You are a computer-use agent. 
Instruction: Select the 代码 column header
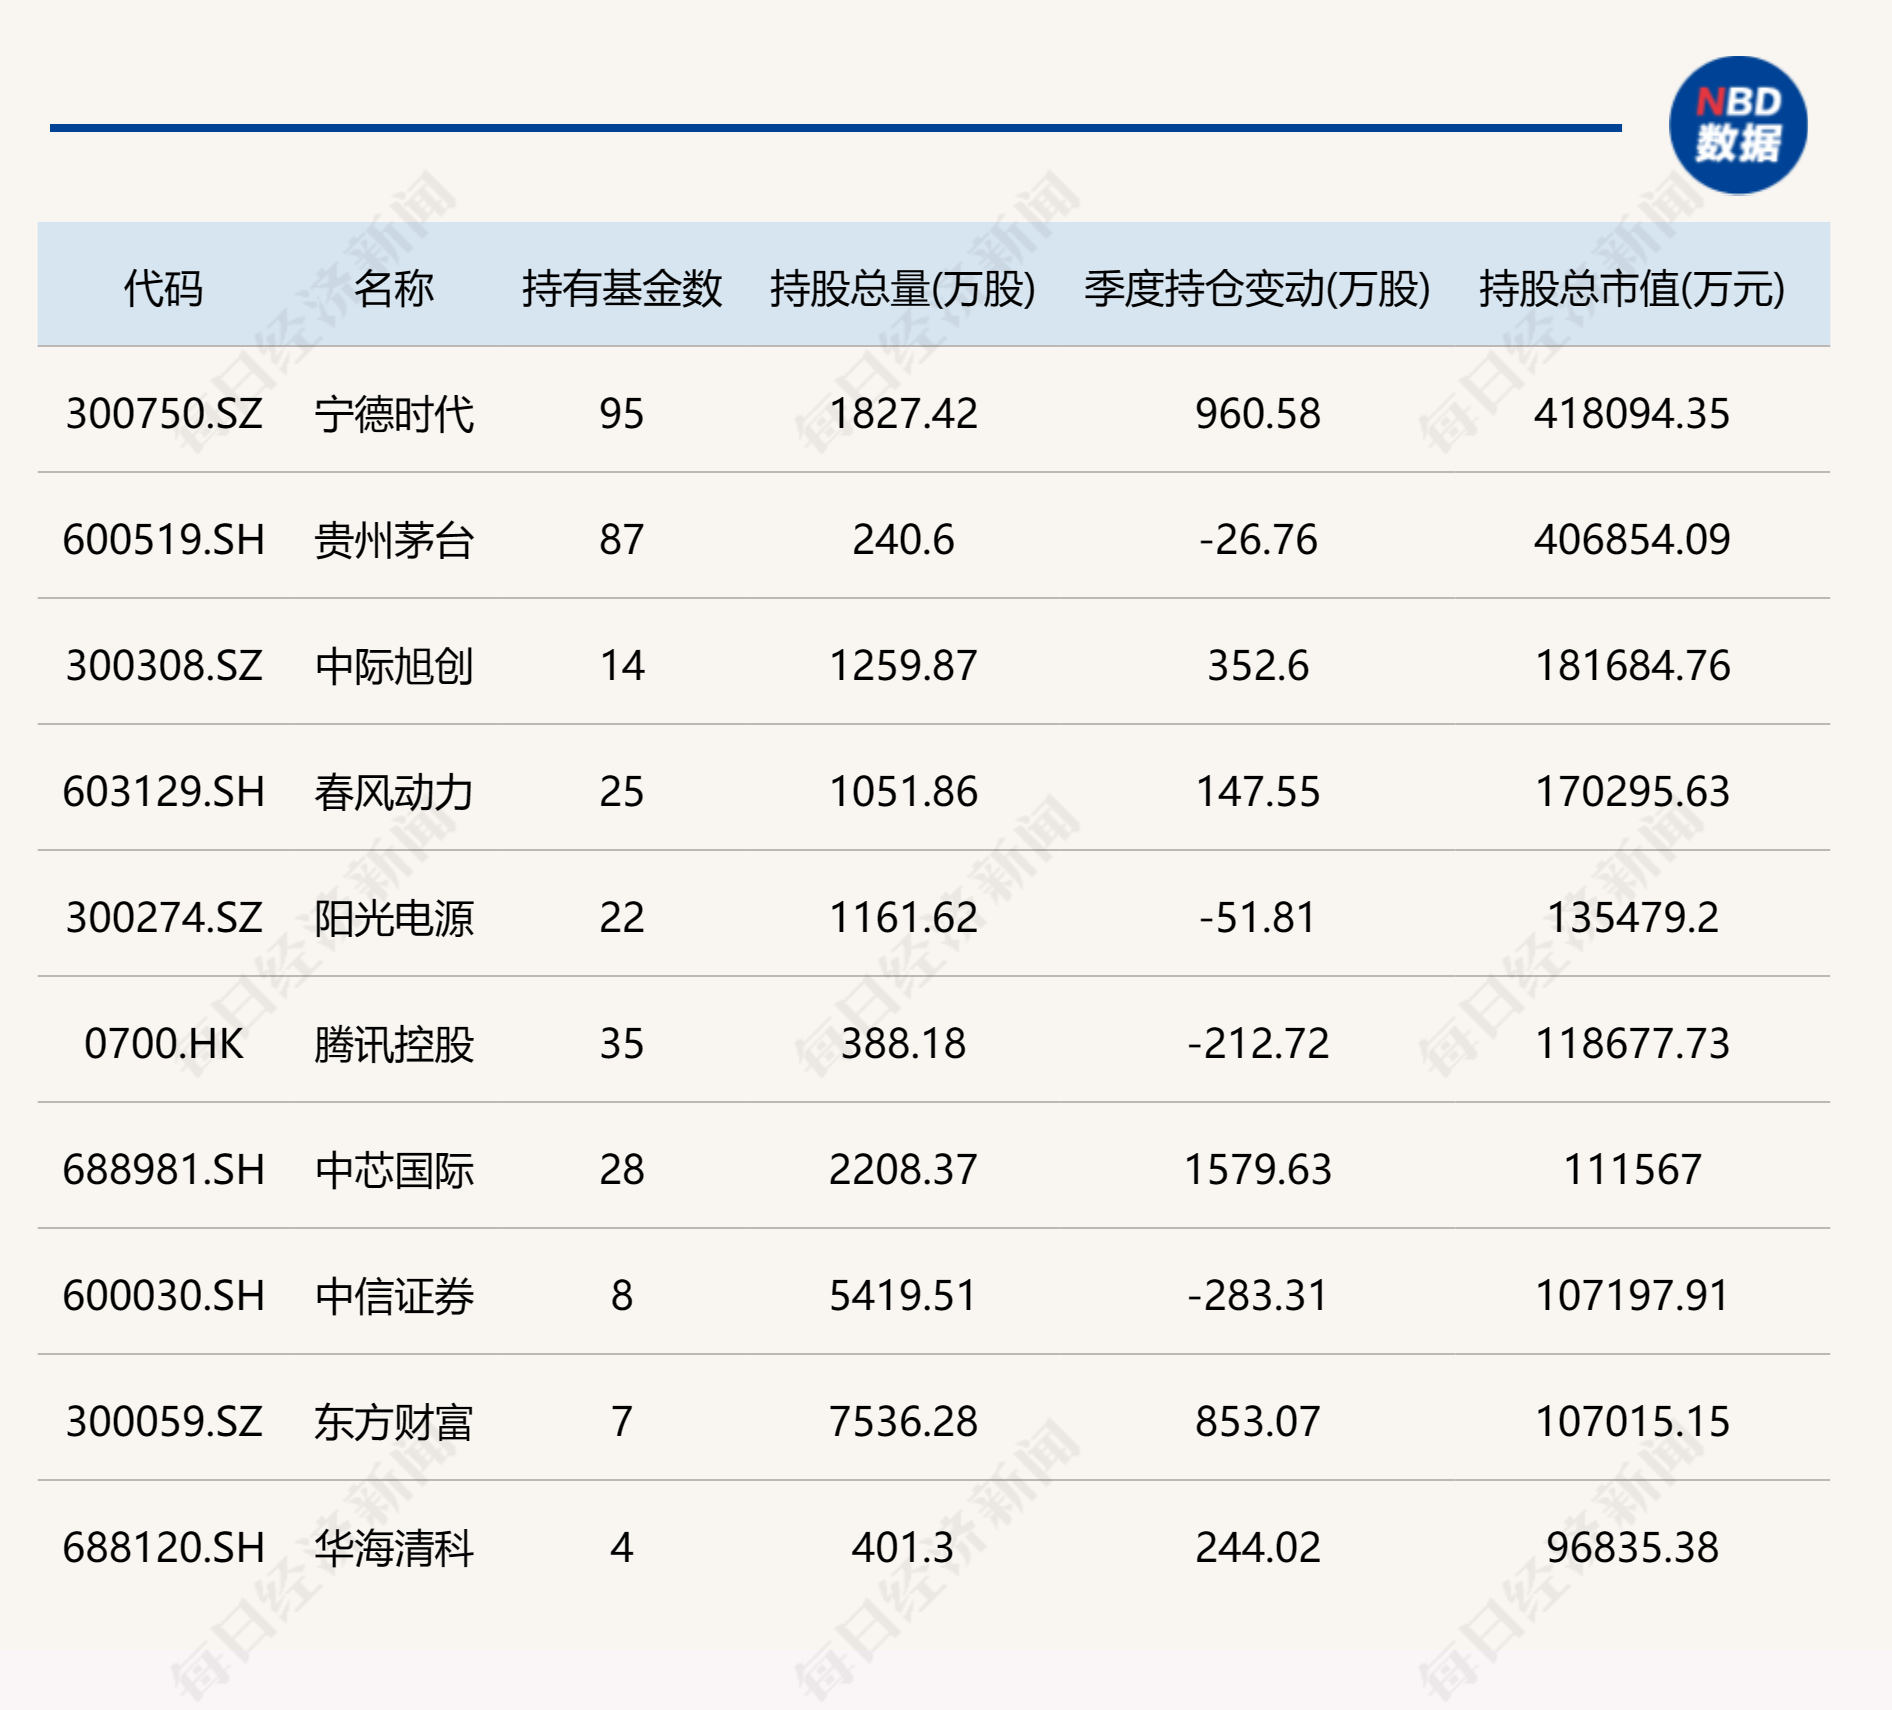163,288
